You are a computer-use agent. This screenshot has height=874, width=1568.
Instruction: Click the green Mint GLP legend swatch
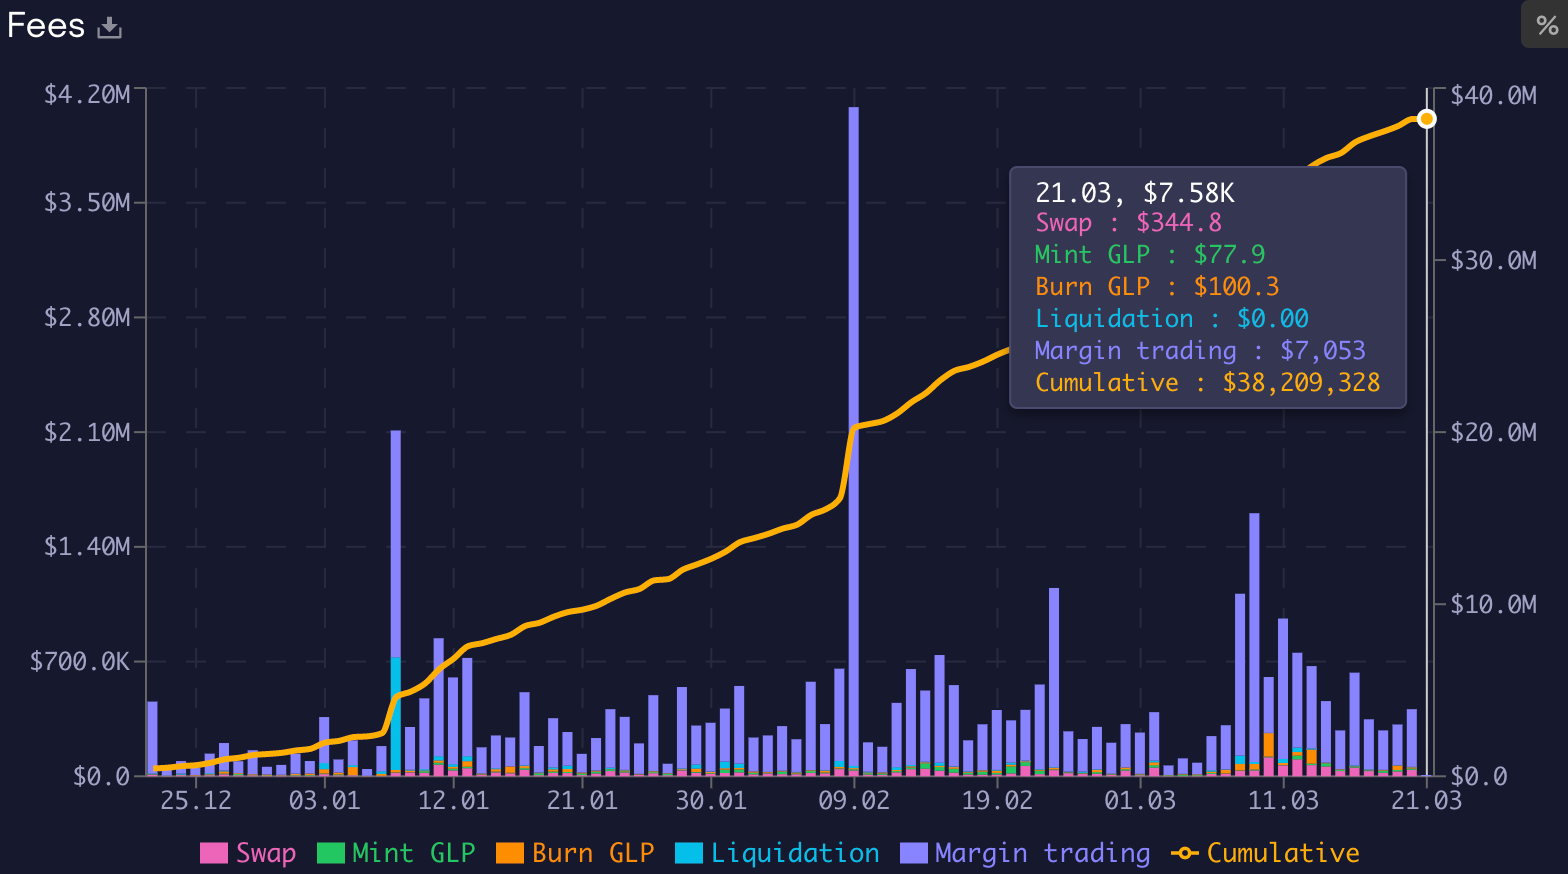pyautogui.click(x=330, y=853)
